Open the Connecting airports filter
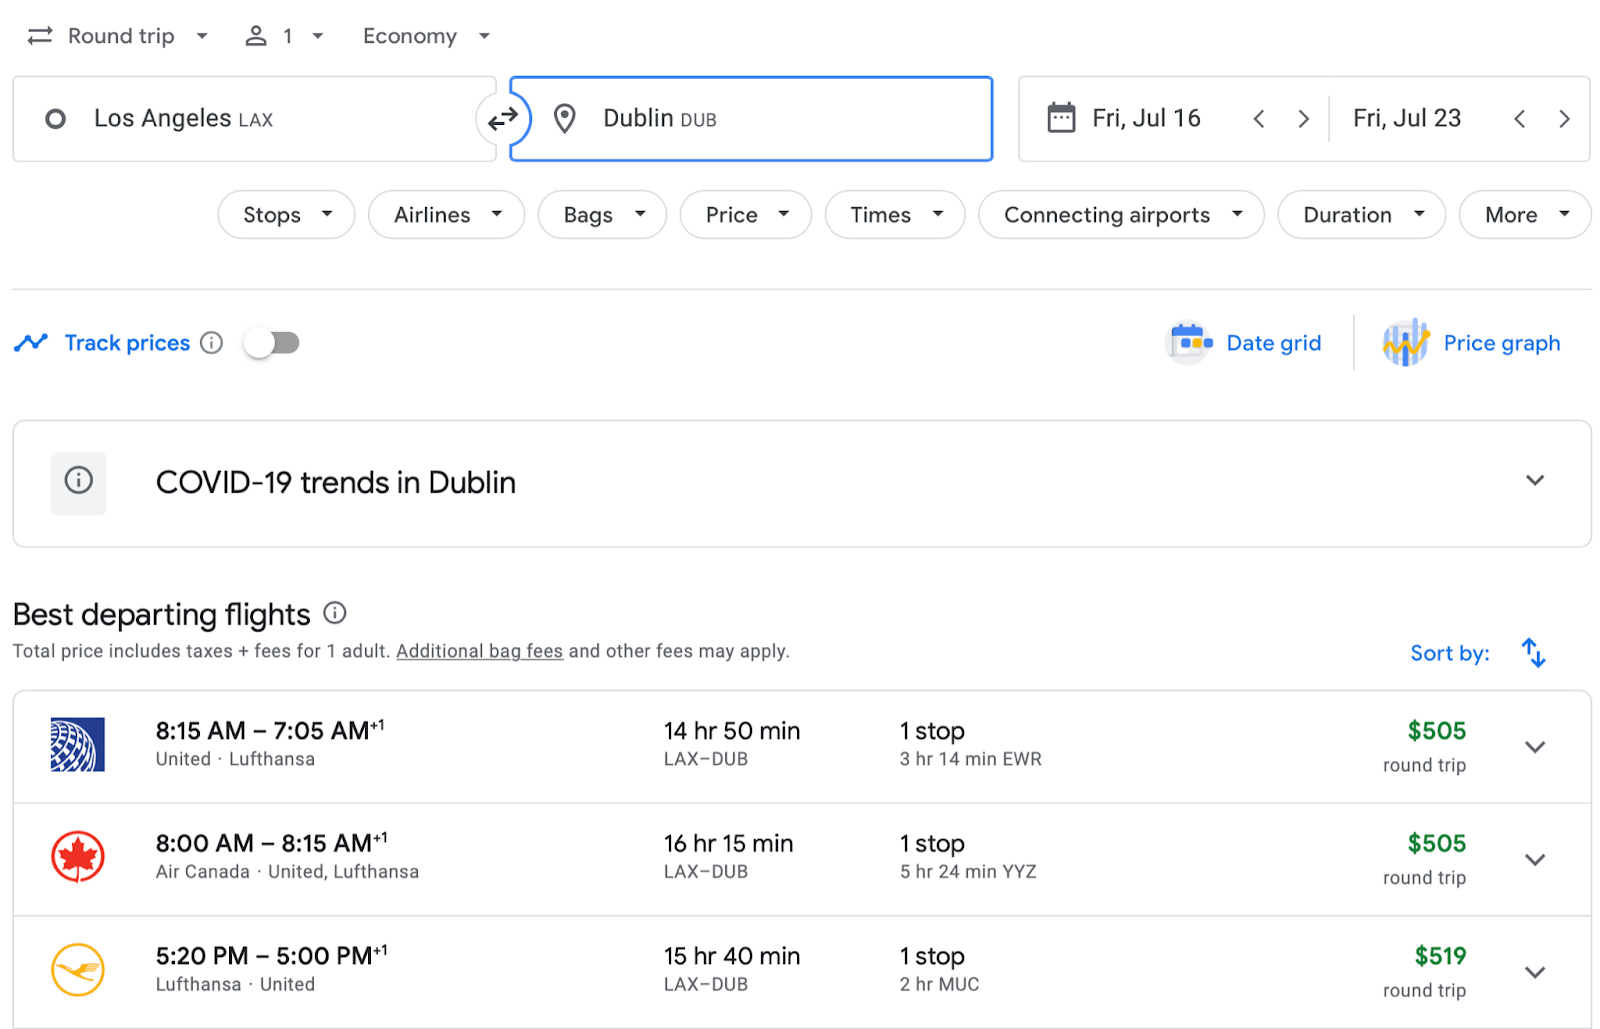Image resolution: width=1600 pixels, height=1029 pixels. coord(1121,215)
